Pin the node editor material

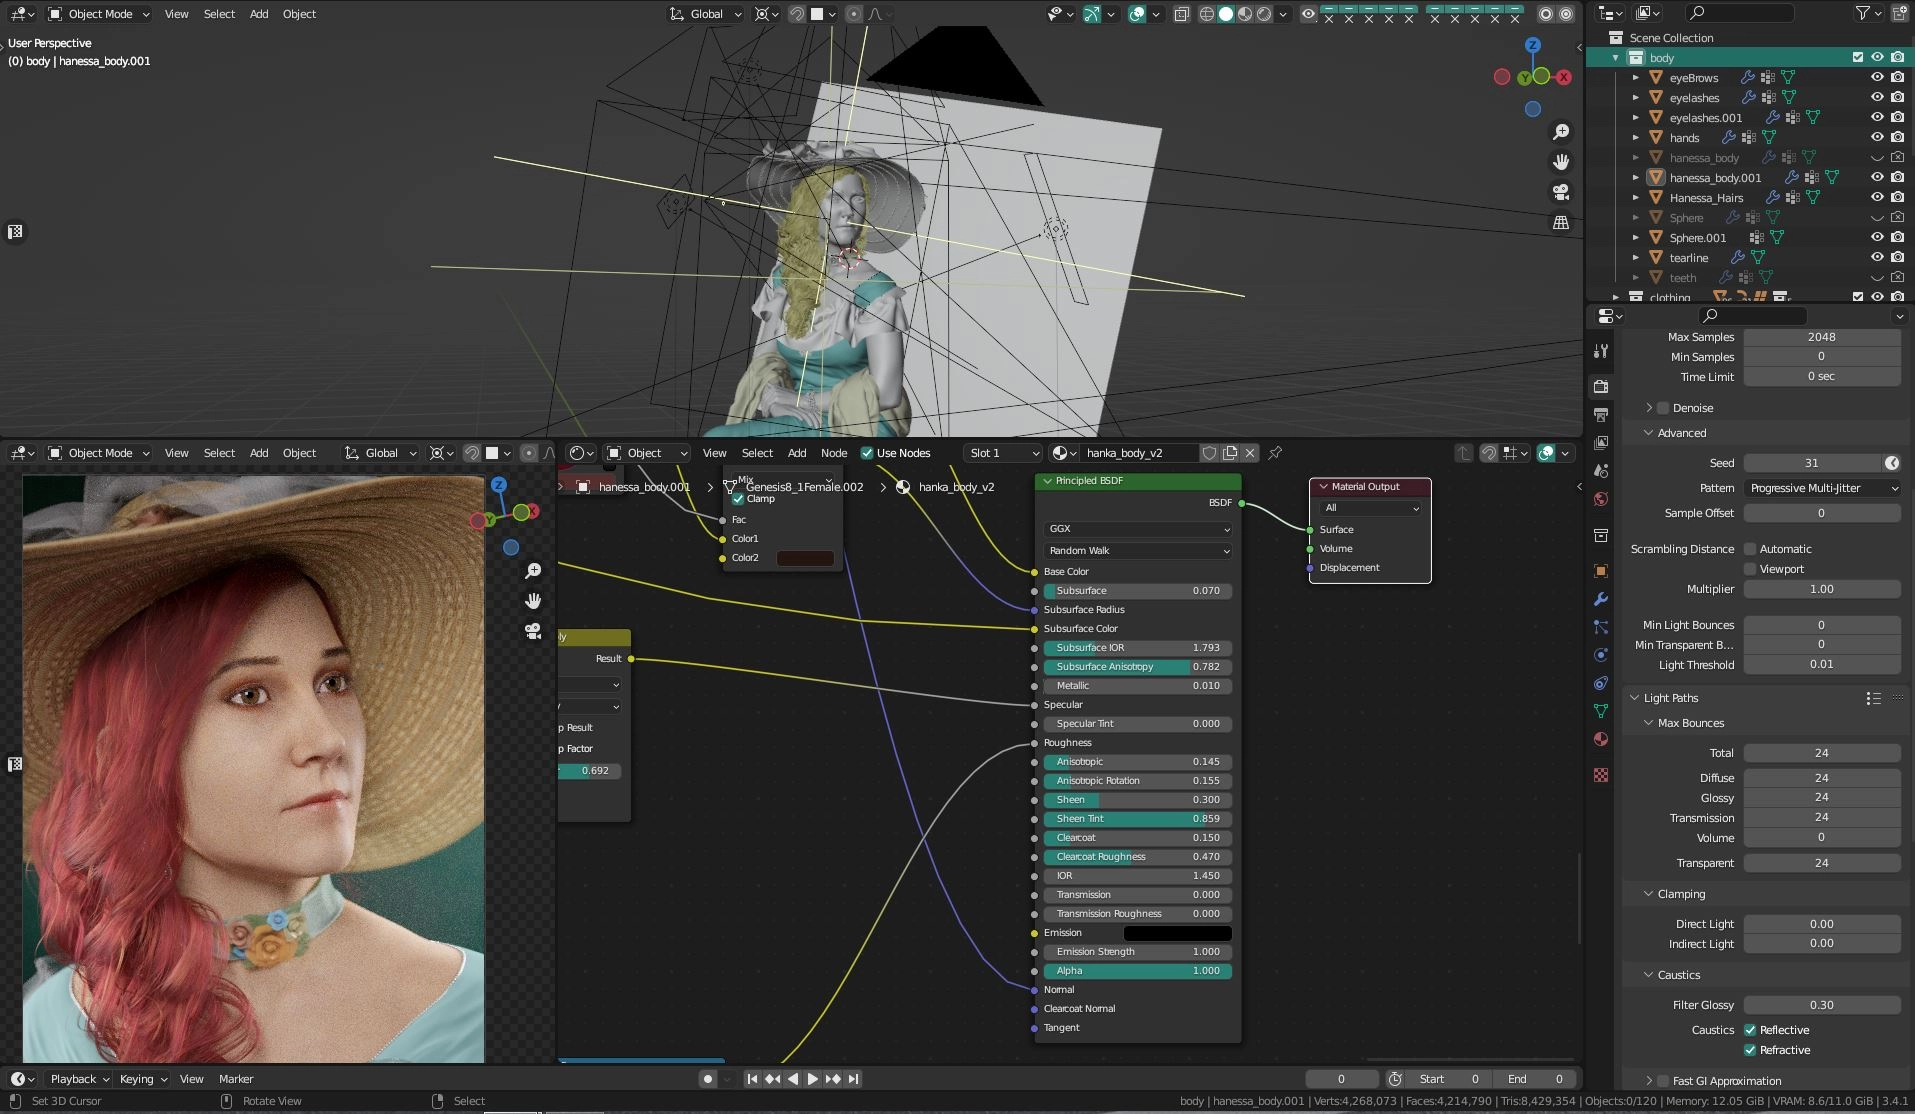(x=1275, y=453)
